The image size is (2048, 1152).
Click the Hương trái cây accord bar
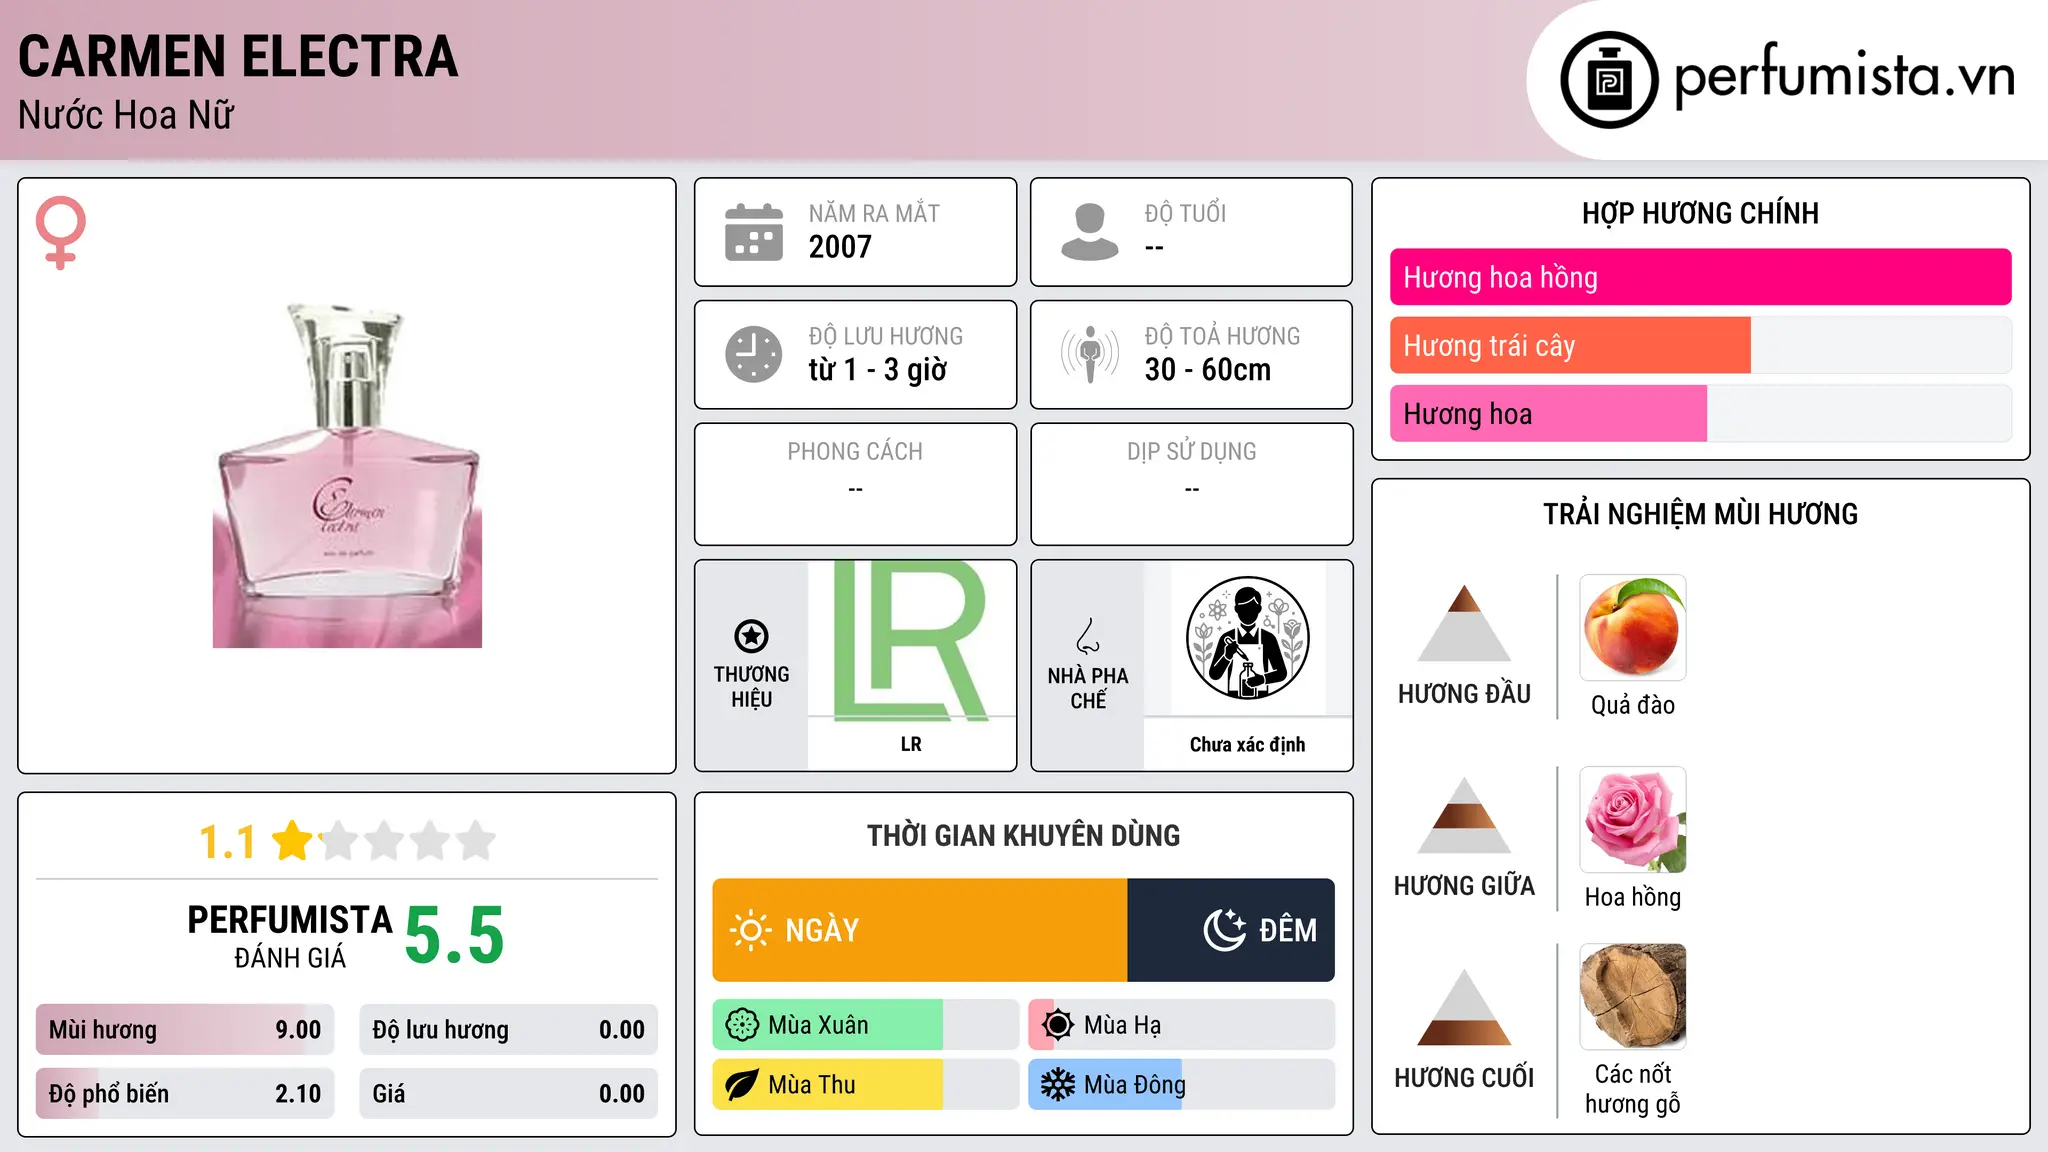click(x=1701, y=345)
